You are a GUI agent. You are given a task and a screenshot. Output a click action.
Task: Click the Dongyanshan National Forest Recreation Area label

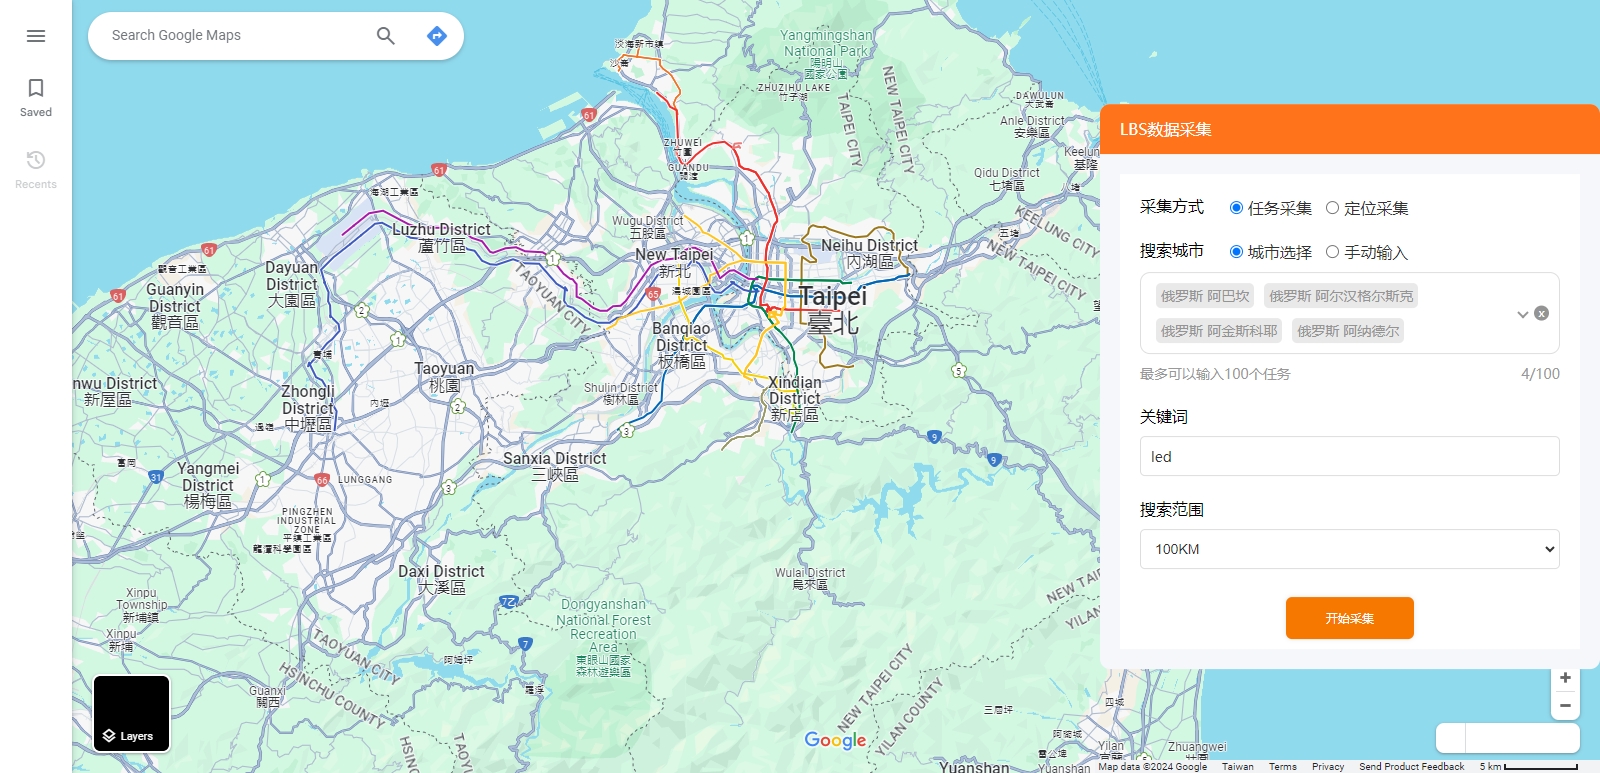coord(604,640)
